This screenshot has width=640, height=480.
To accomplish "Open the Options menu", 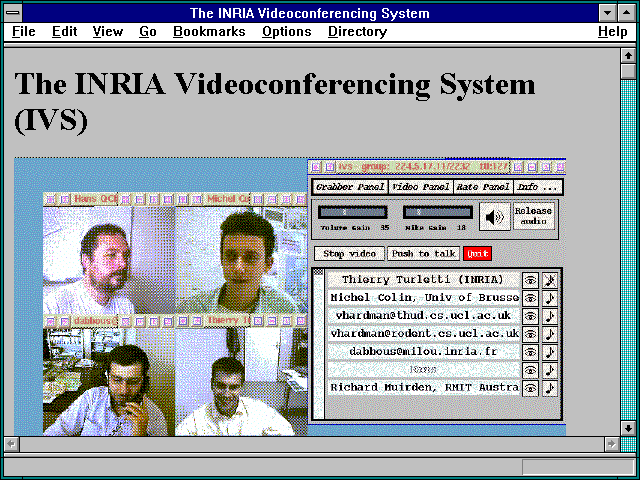I will point(287,31).
